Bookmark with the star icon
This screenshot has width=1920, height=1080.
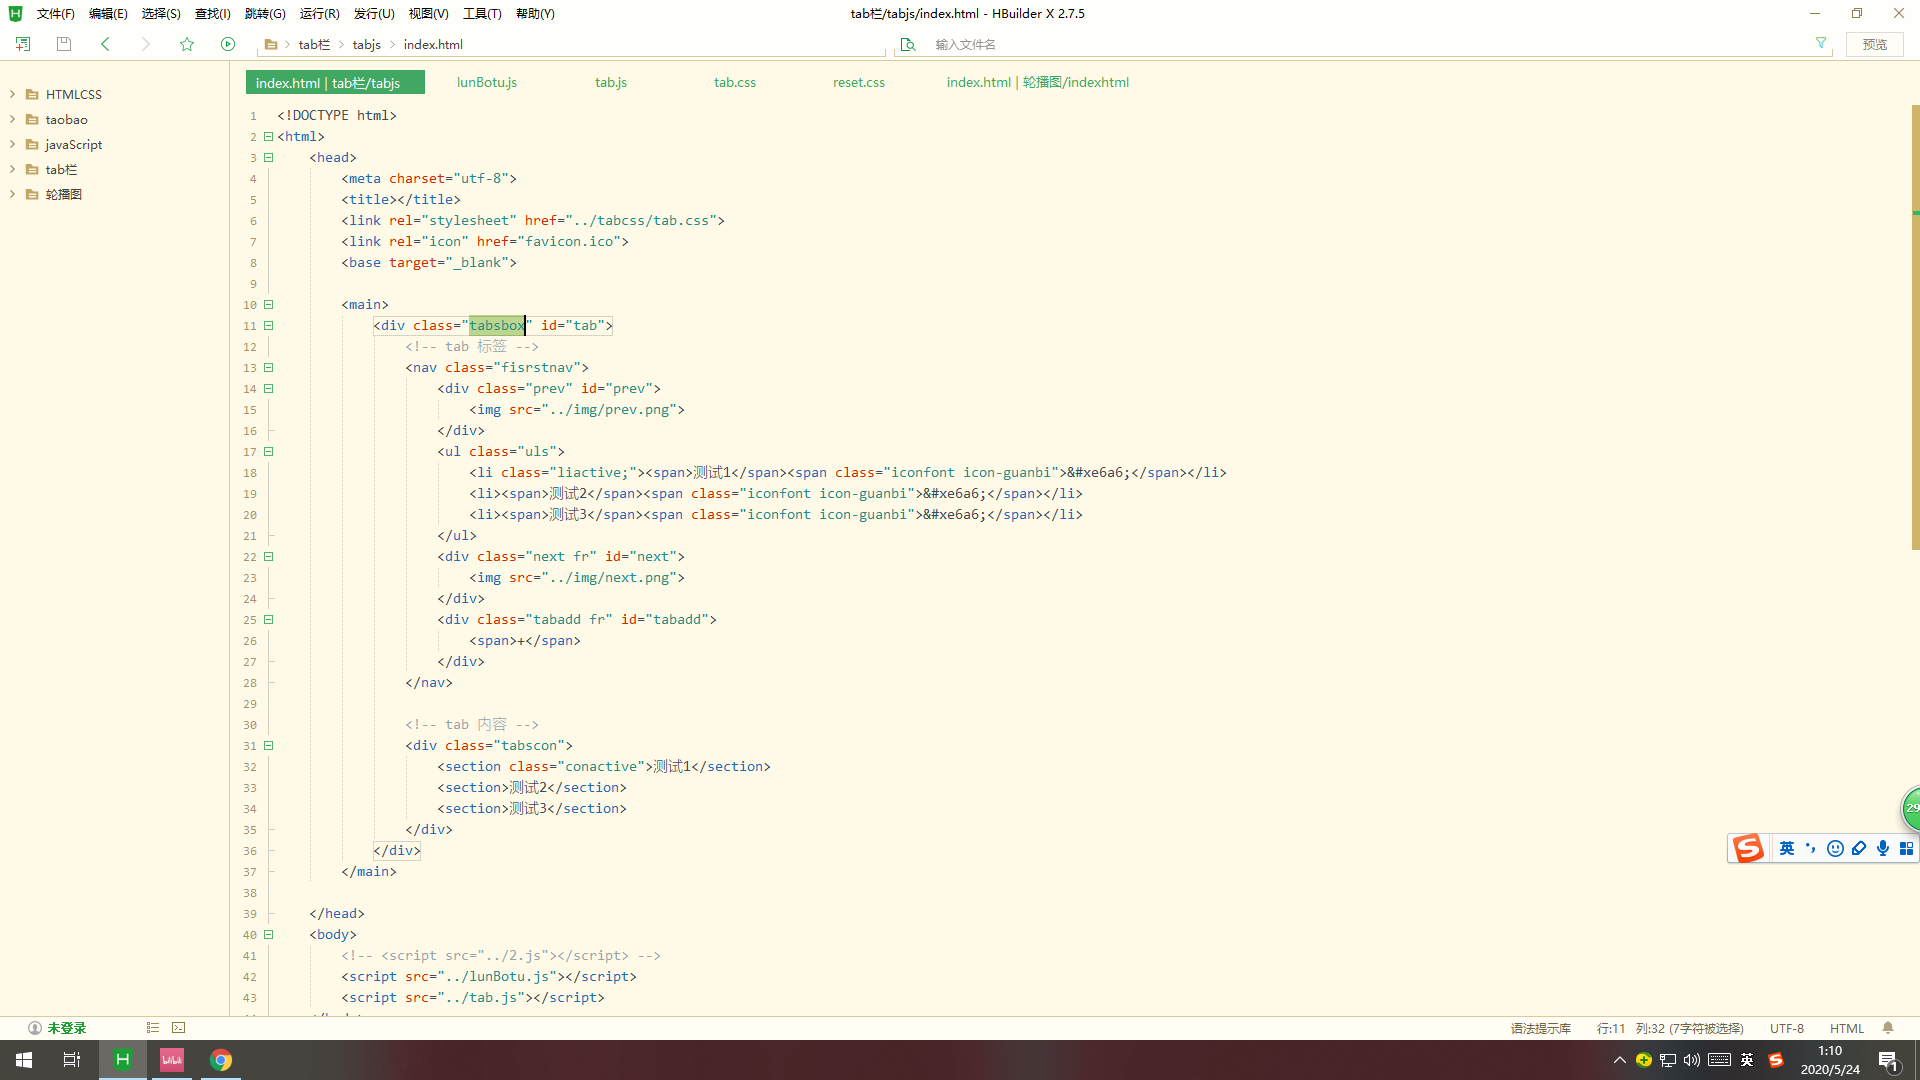[187, 44]
